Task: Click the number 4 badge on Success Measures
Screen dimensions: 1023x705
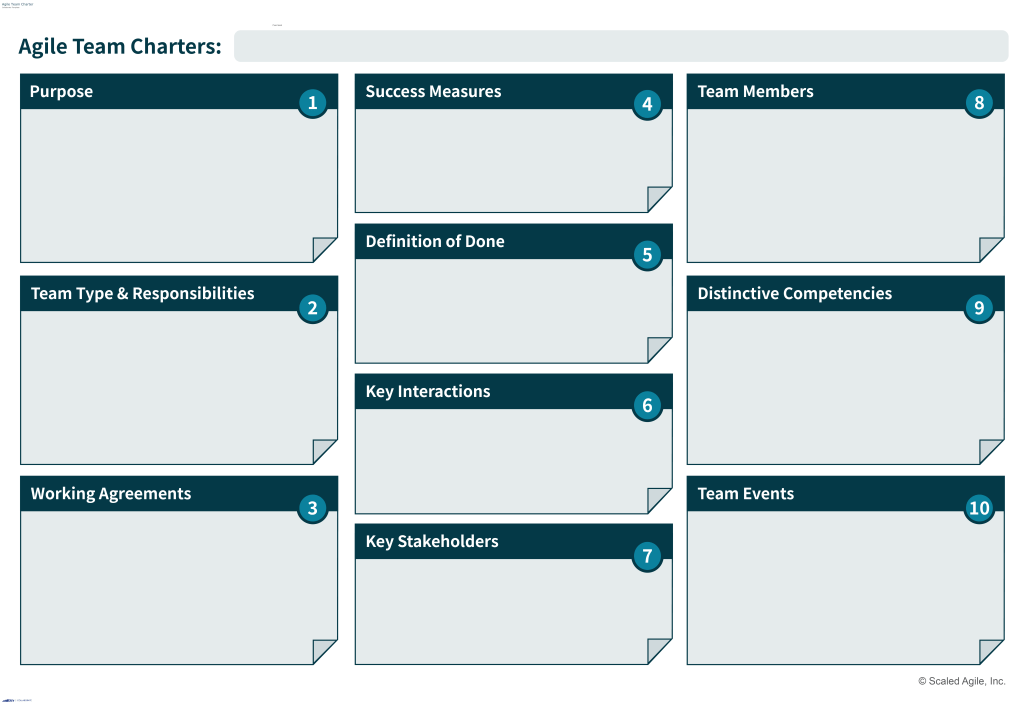Action: pos(647,104)
